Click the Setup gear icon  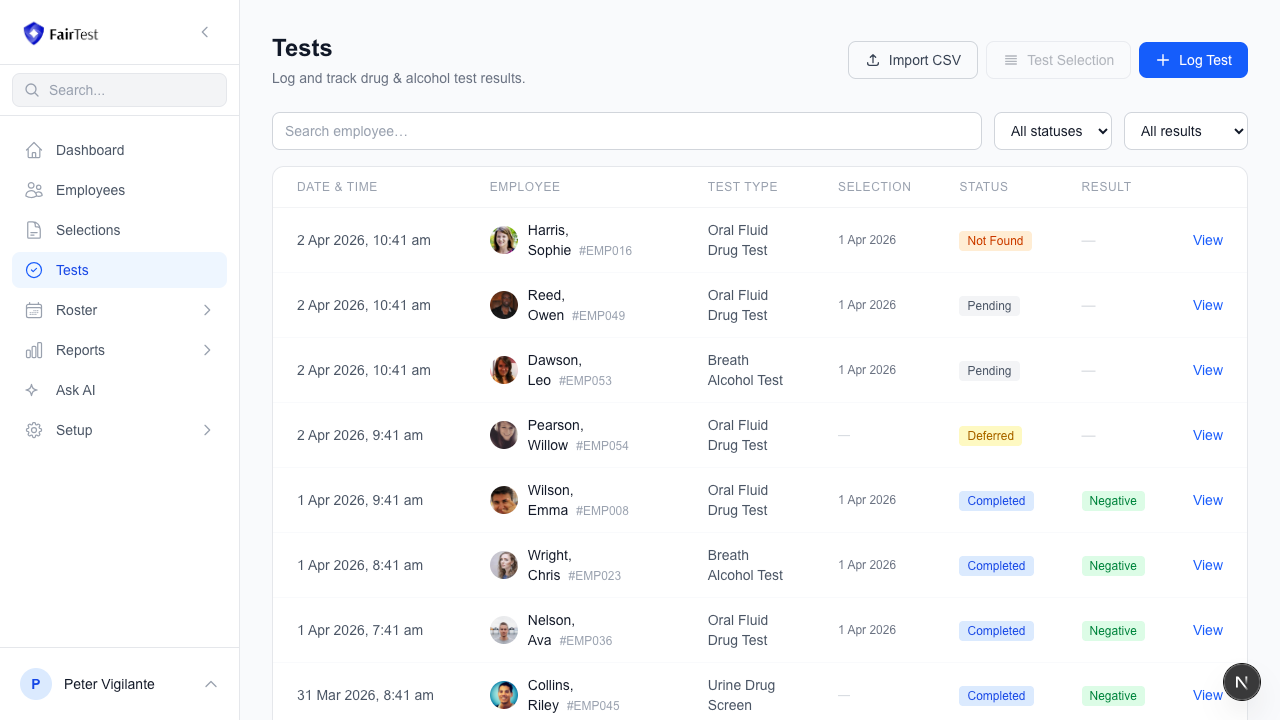pyautogui.click(x=34, y=430)
